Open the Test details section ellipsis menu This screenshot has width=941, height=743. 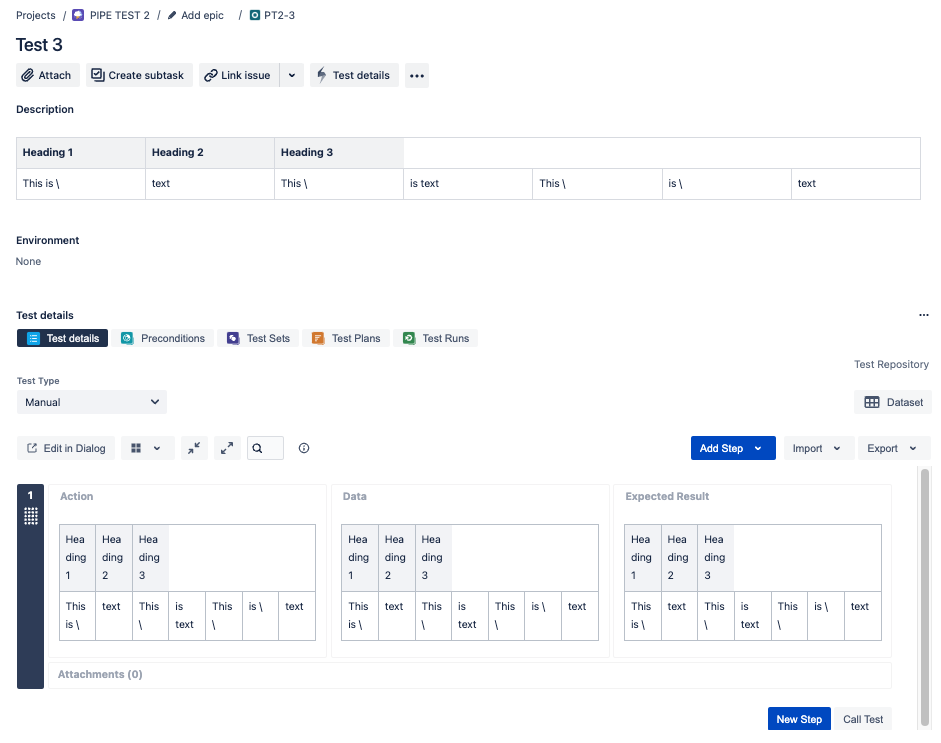point(923,315)
